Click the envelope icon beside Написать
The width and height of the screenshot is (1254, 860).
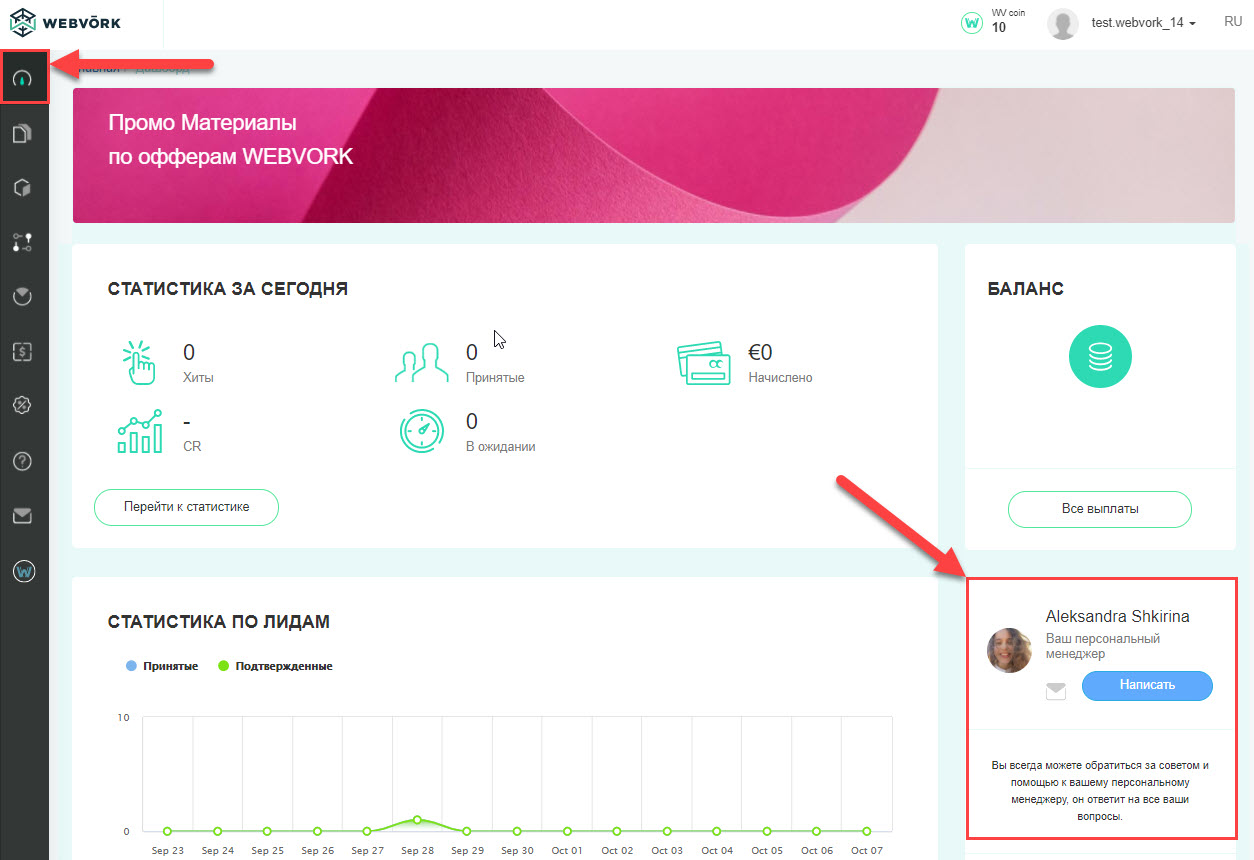pos(1056,691)
